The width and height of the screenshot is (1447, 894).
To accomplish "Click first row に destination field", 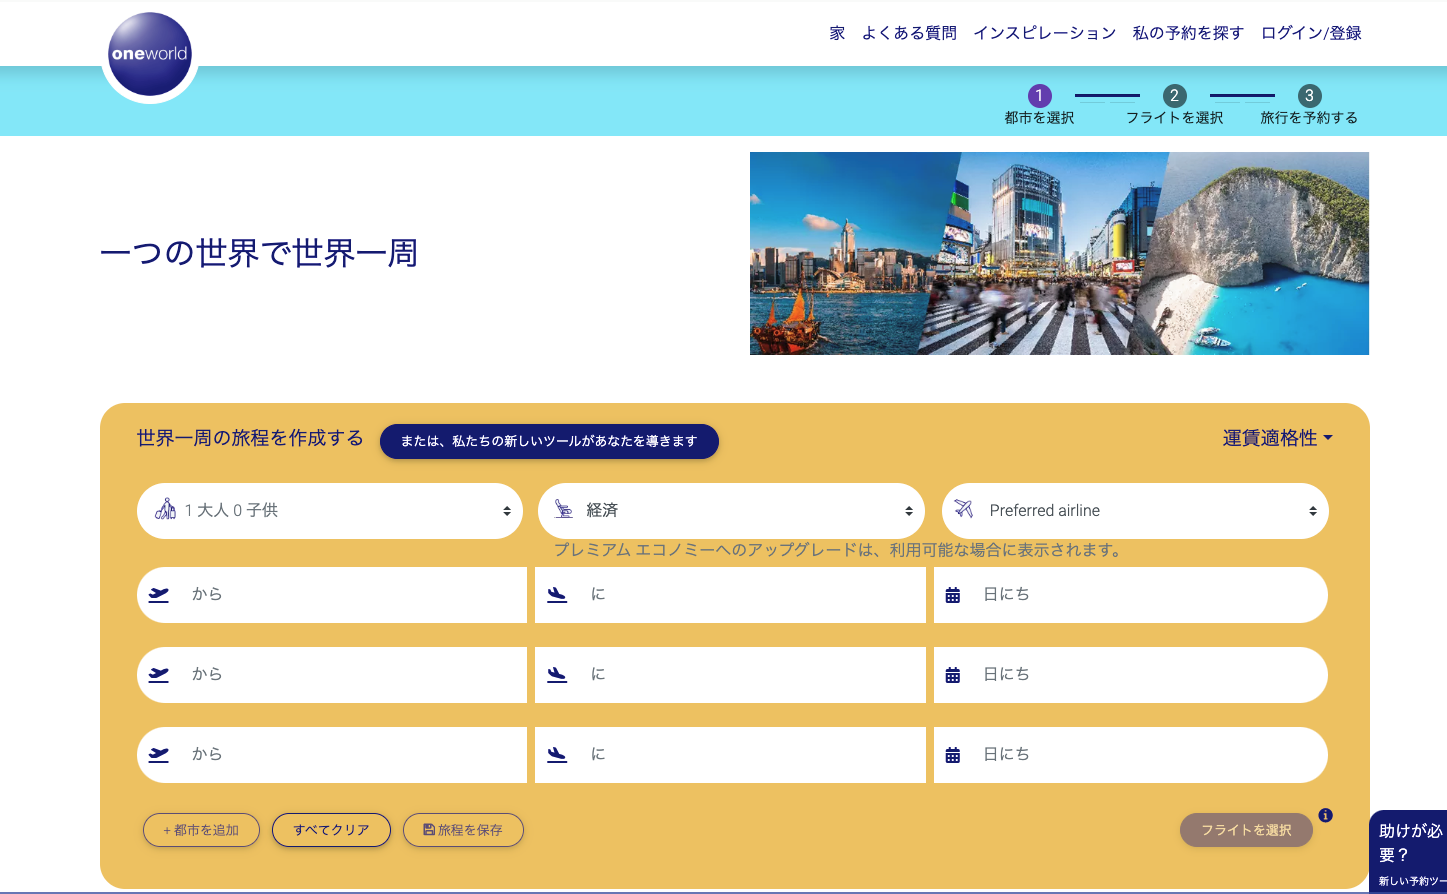I will tap(730, 595).
